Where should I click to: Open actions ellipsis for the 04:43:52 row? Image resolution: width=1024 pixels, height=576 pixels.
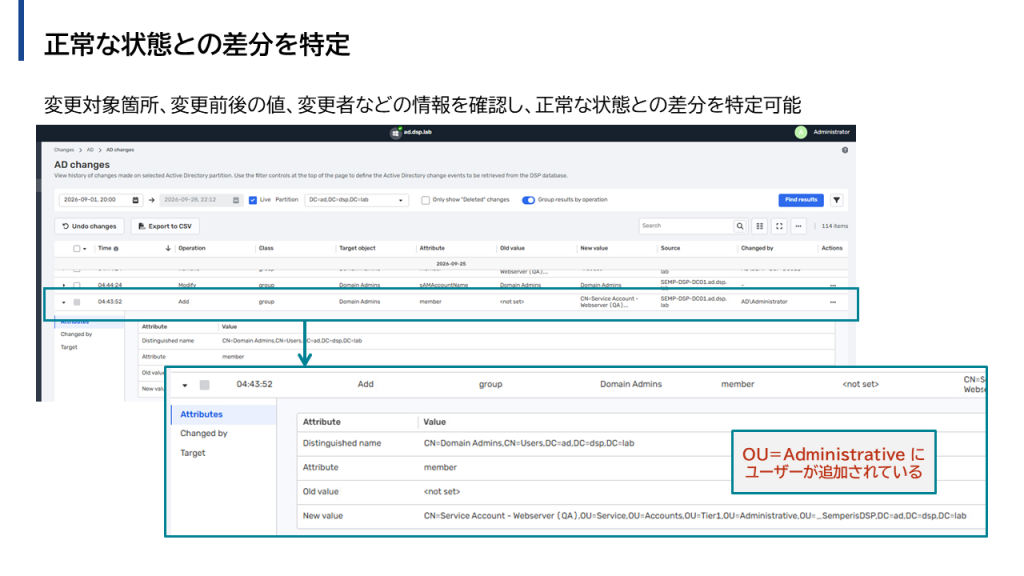click(833, 302)
